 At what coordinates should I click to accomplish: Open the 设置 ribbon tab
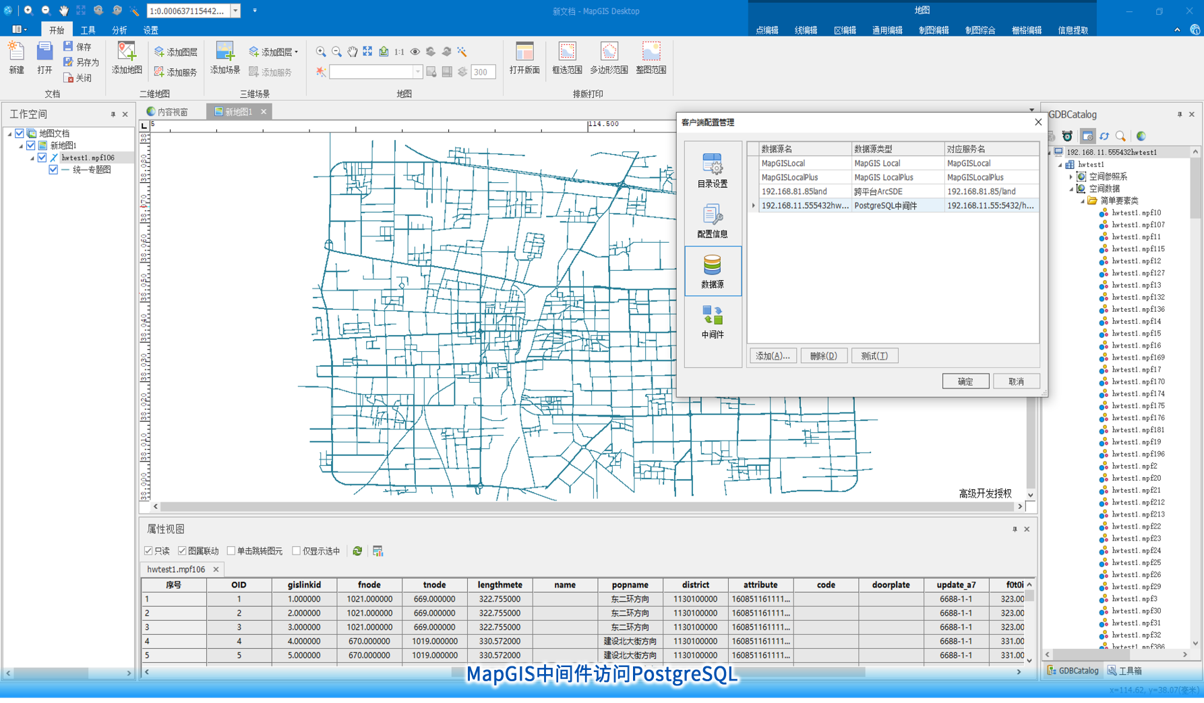(x=150, y=30)
